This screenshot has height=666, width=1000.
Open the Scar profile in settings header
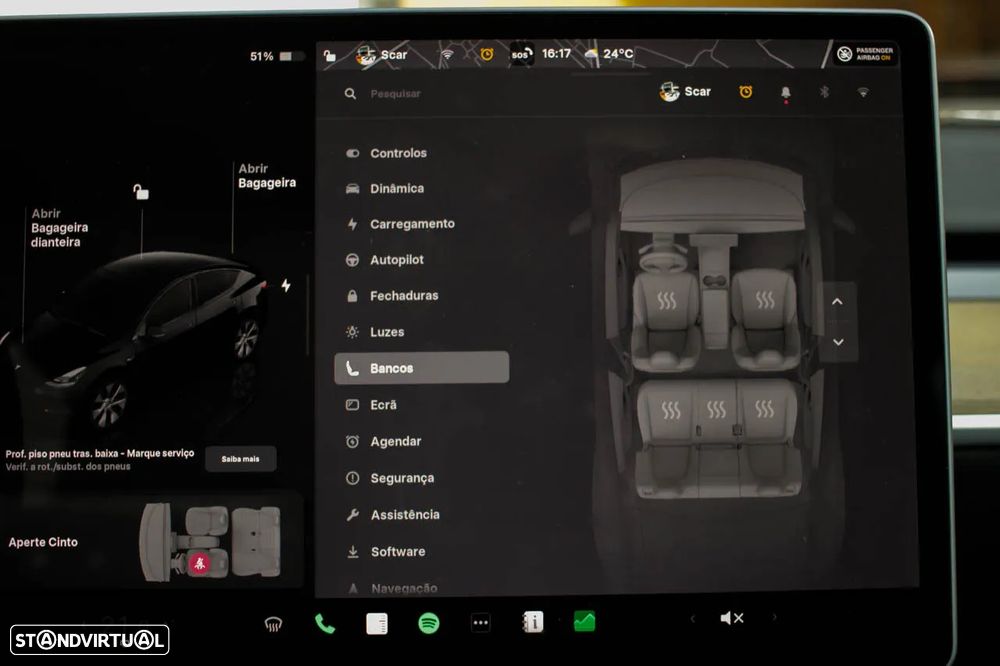pos(685,92)
